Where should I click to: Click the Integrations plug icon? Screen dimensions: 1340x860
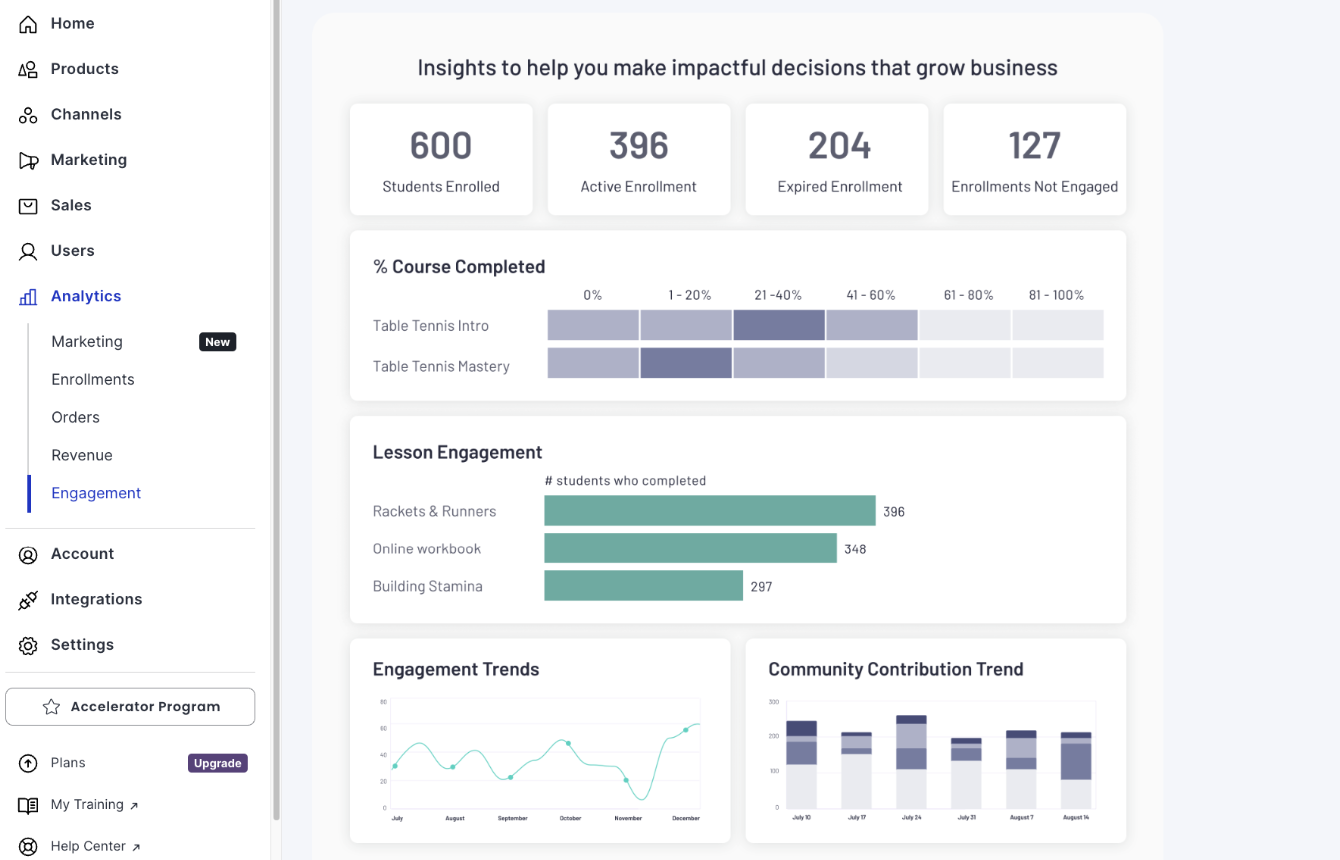[x=28, y=600]
